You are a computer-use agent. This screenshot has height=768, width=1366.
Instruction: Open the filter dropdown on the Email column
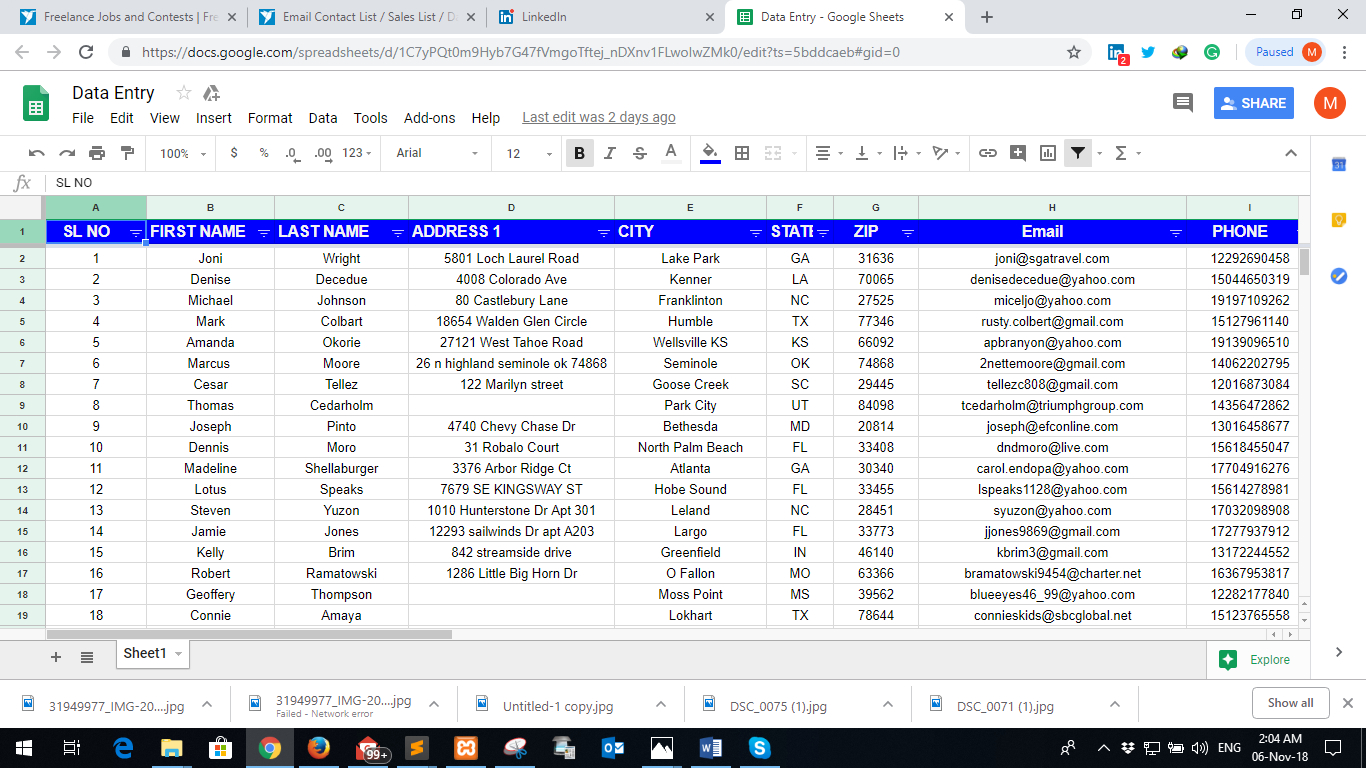tap(1176, 231)
